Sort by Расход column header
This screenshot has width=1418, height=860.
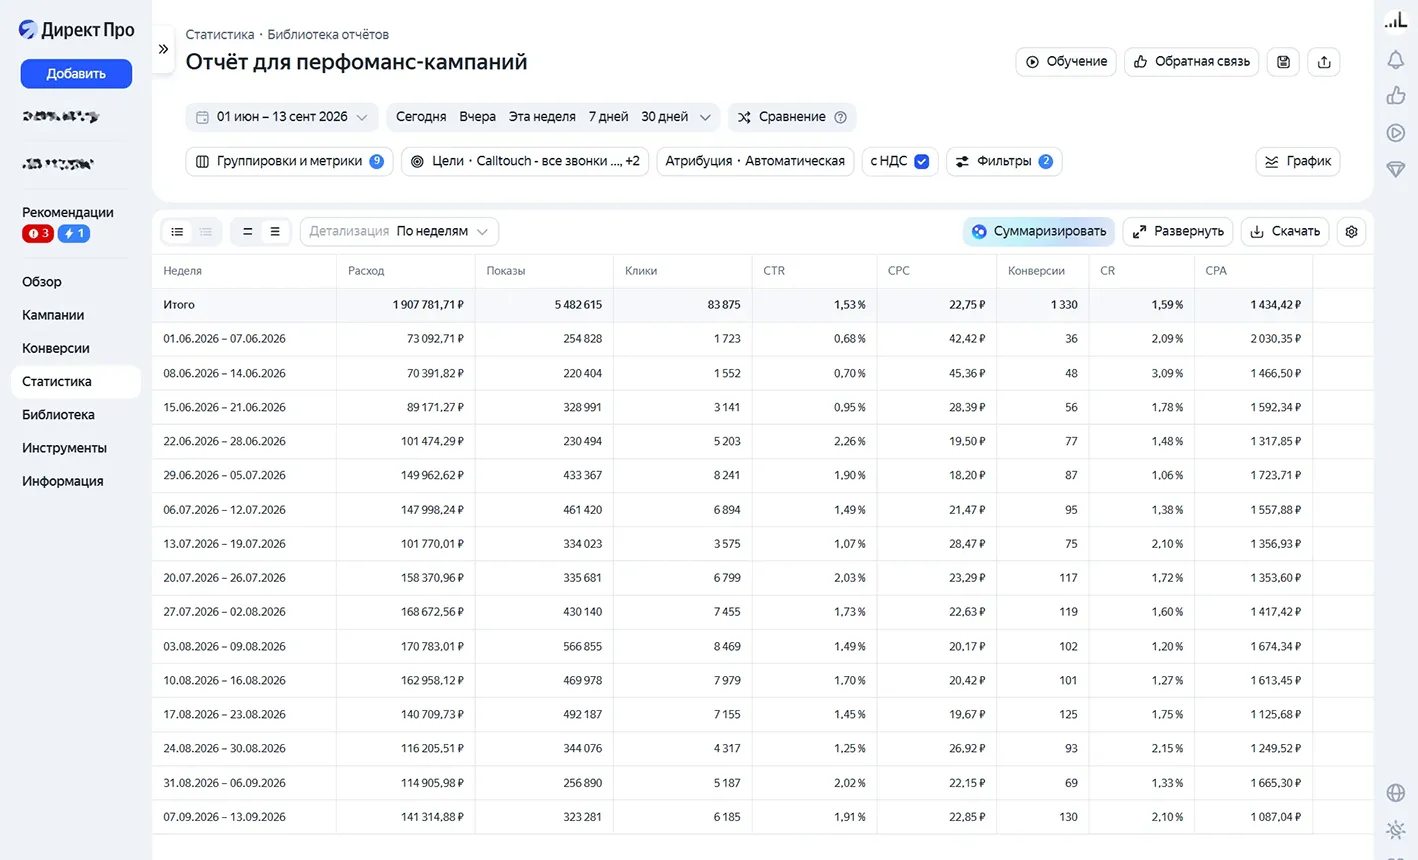[366, 271]
